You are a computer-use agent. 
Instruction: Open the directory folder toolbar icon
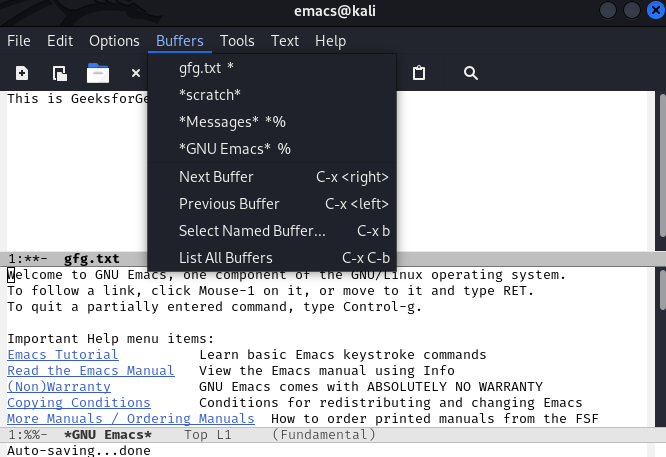click(x=98, y=73)
